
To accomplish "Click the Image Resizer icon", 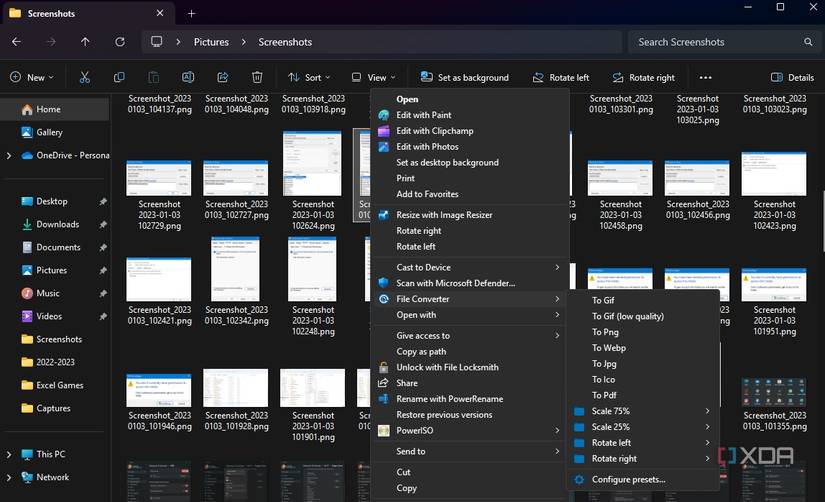I will [x=384, y=215].
